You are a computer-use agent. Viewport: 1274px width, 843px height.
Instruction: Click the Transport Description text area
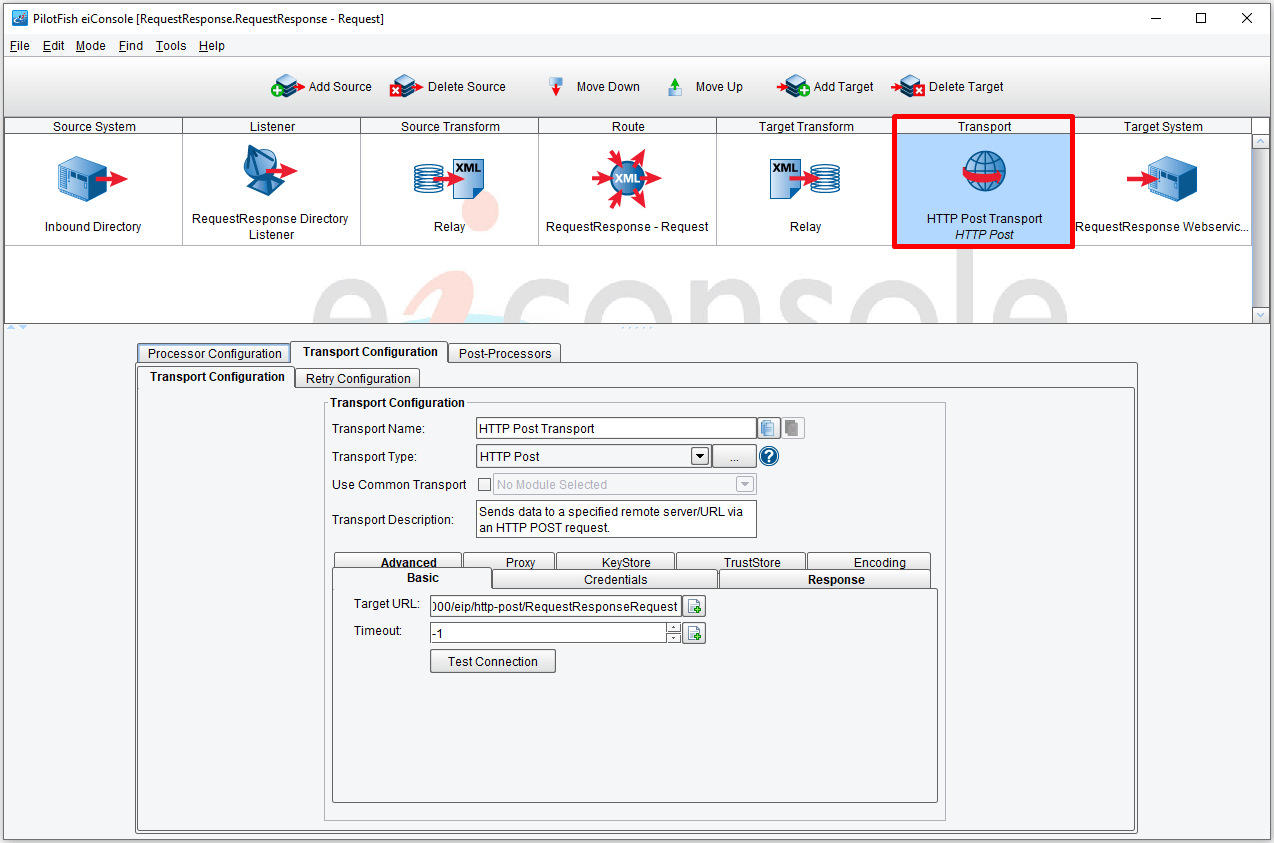tap(616, 520)
